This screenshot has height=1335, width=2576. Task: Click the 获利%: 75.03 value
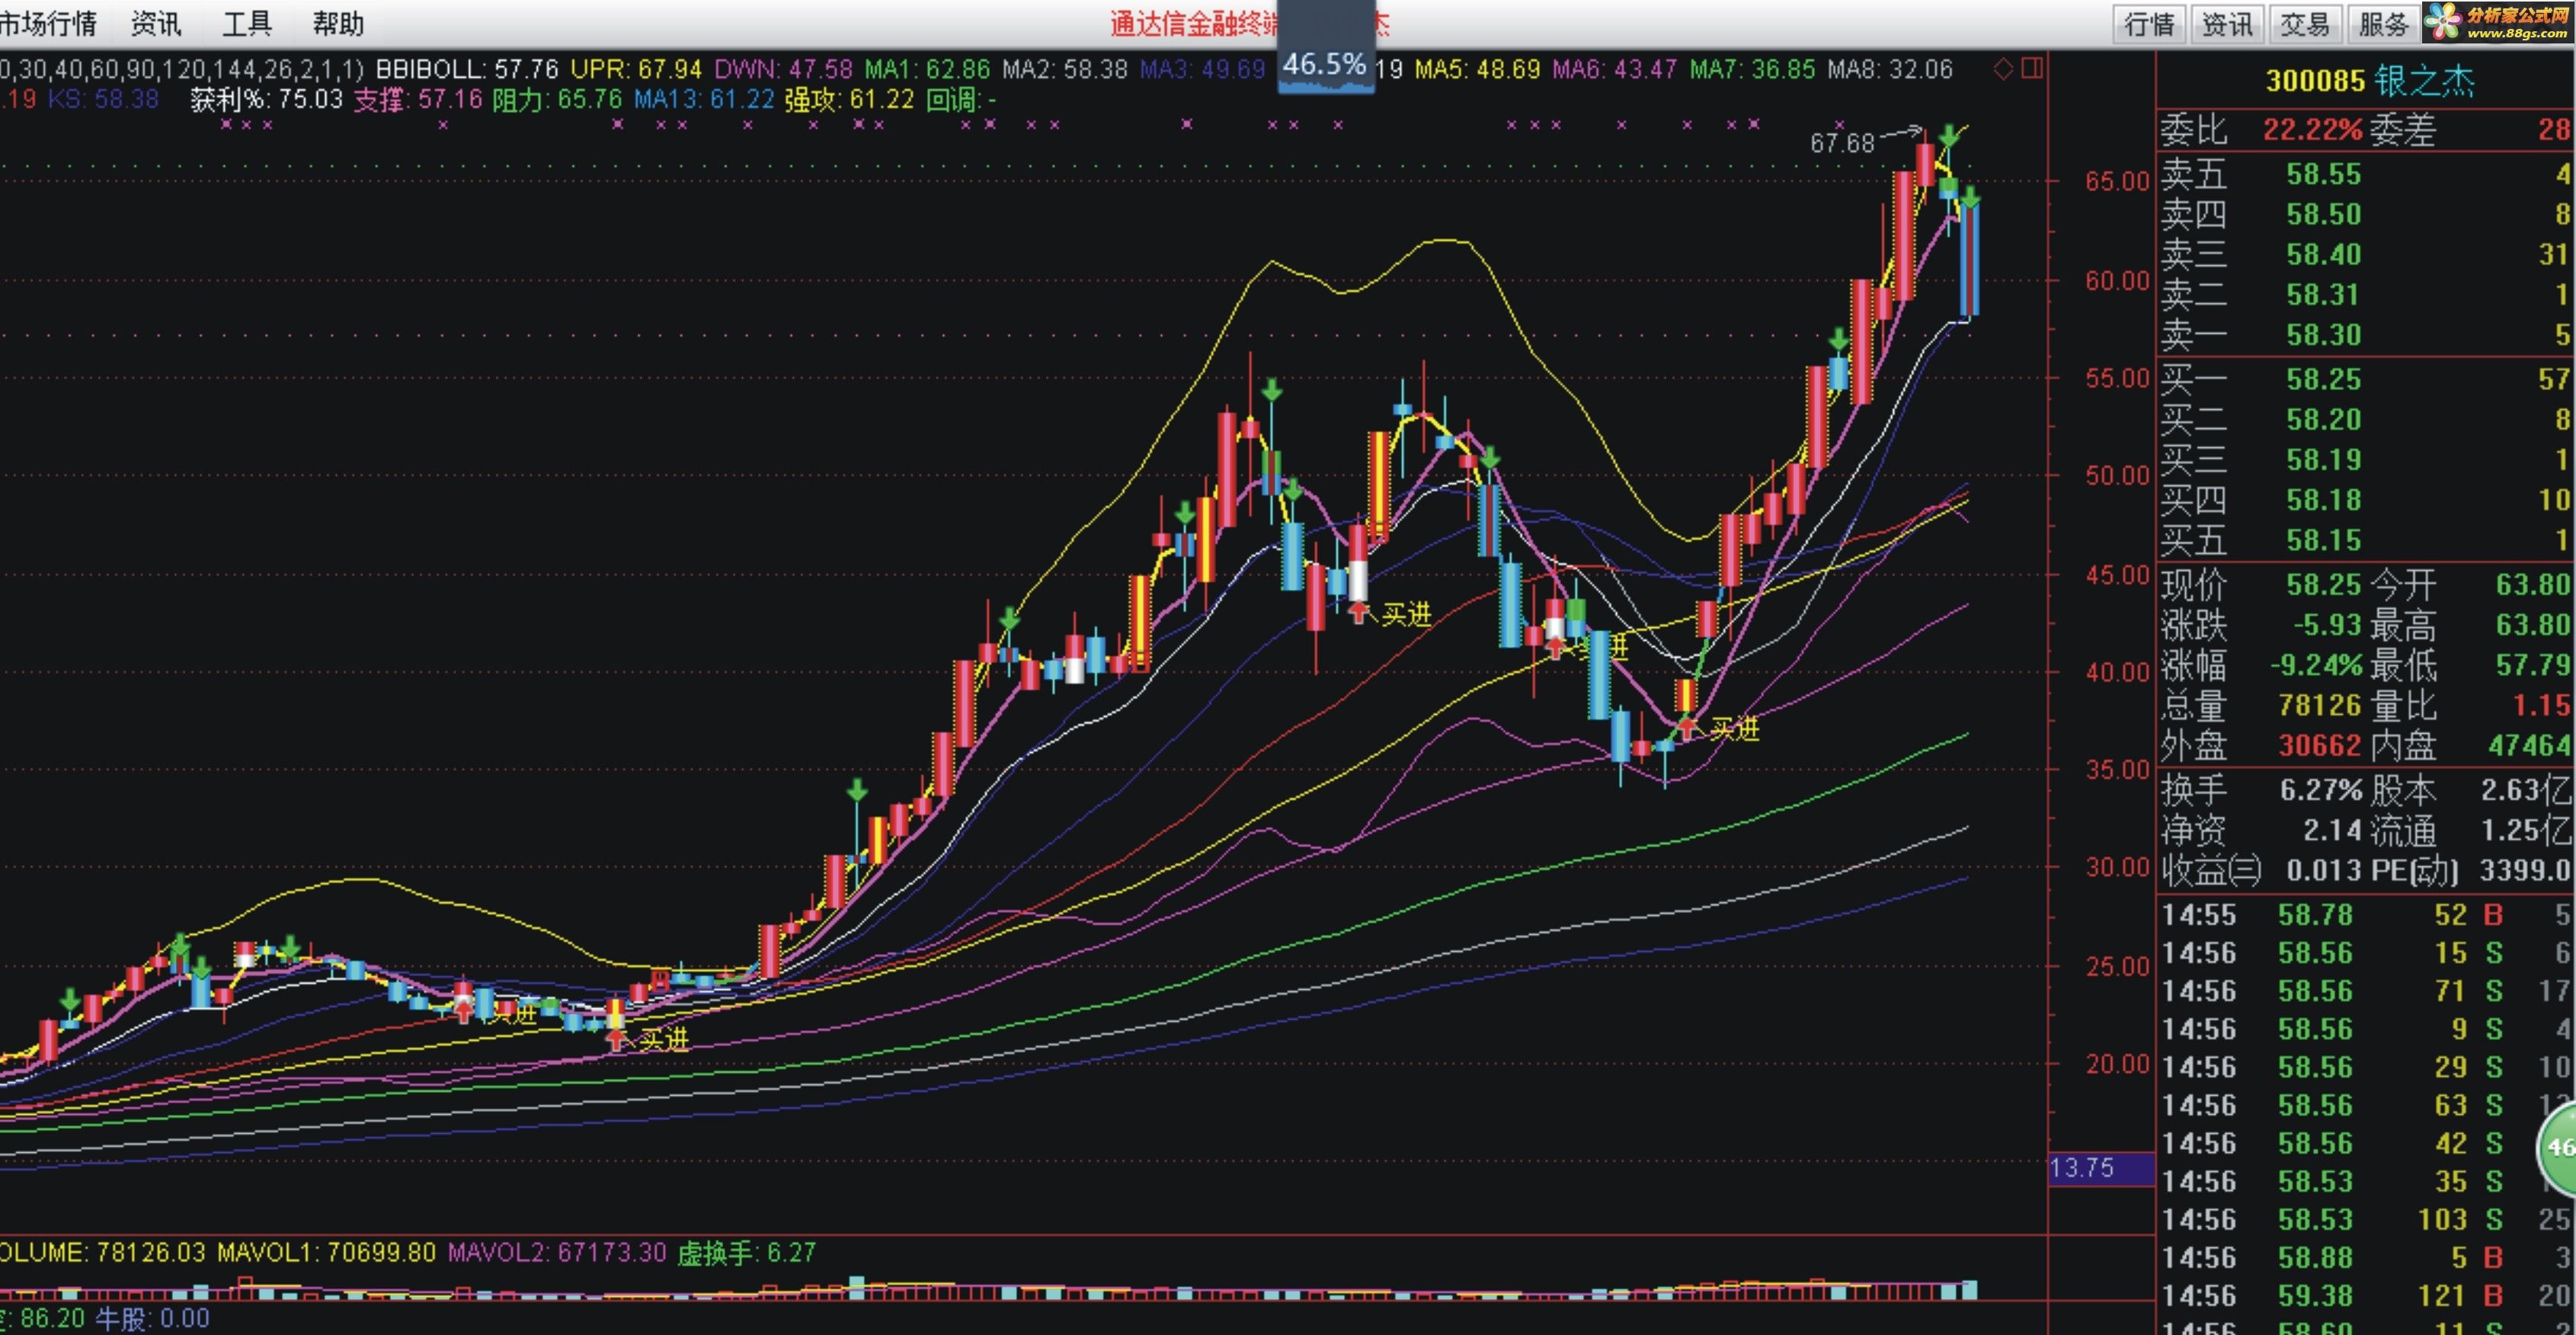click(266, 100)
